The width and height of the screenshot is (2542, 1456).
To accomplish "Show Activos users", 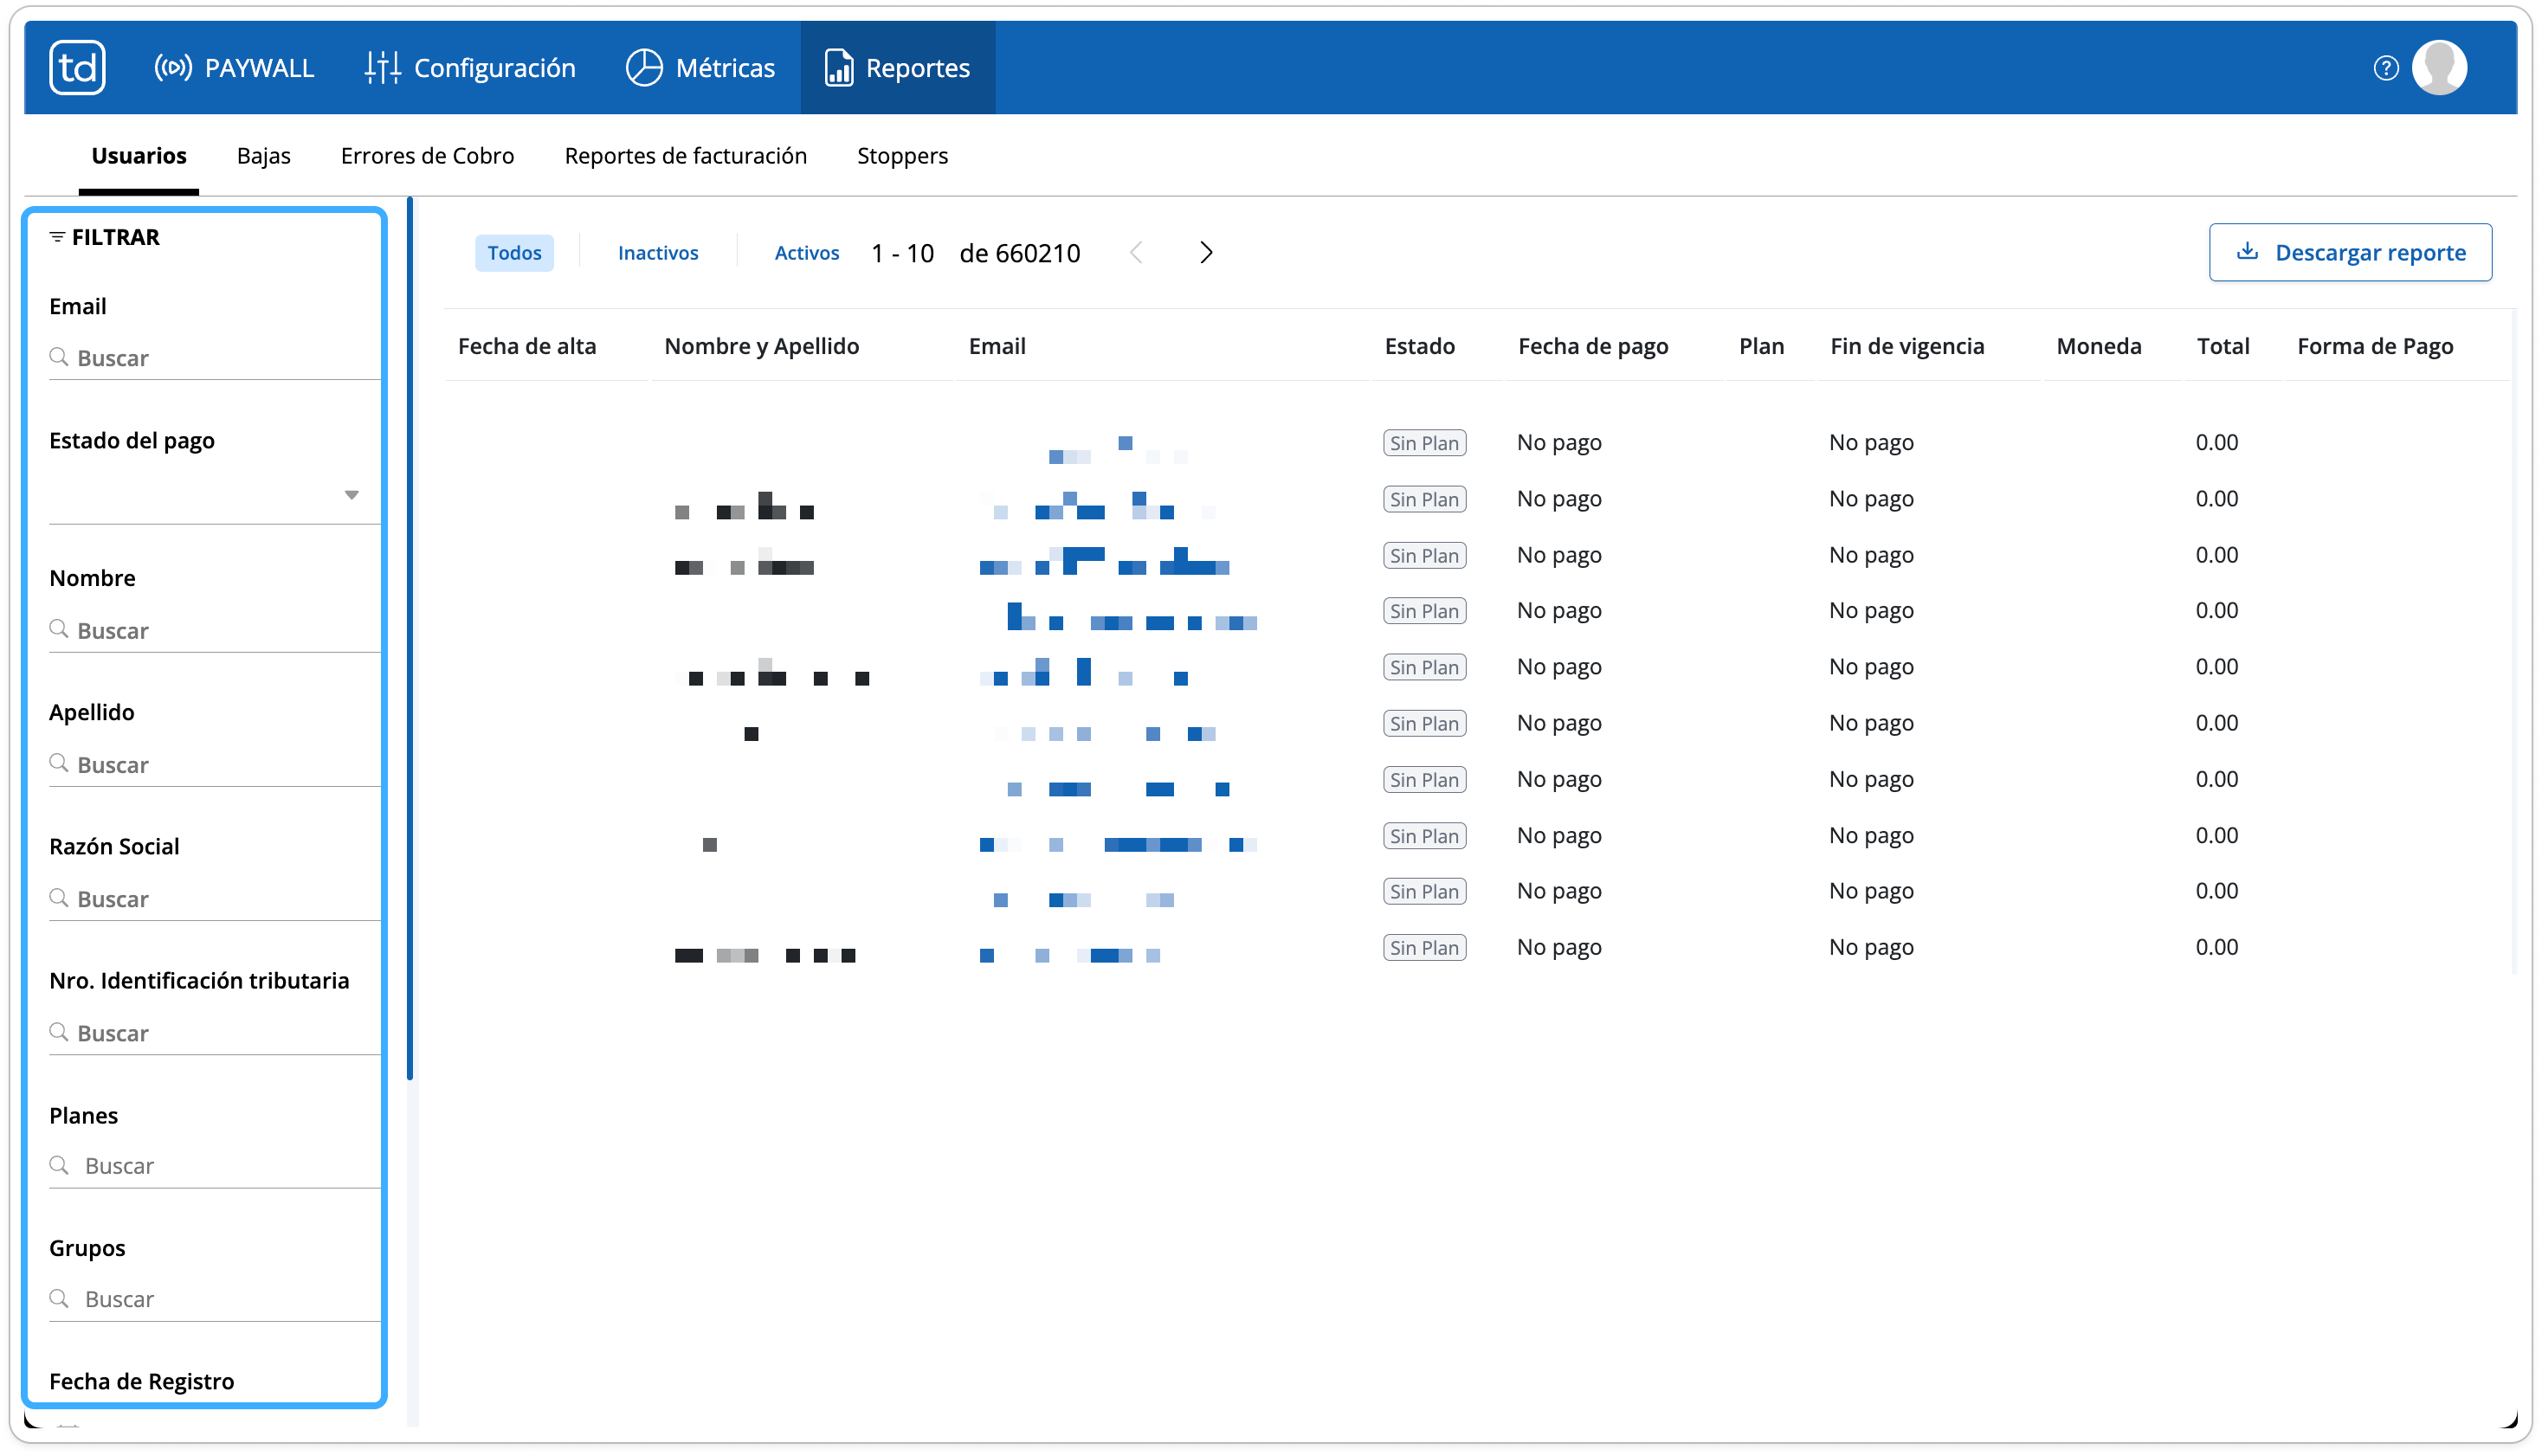I will [807, 253].
